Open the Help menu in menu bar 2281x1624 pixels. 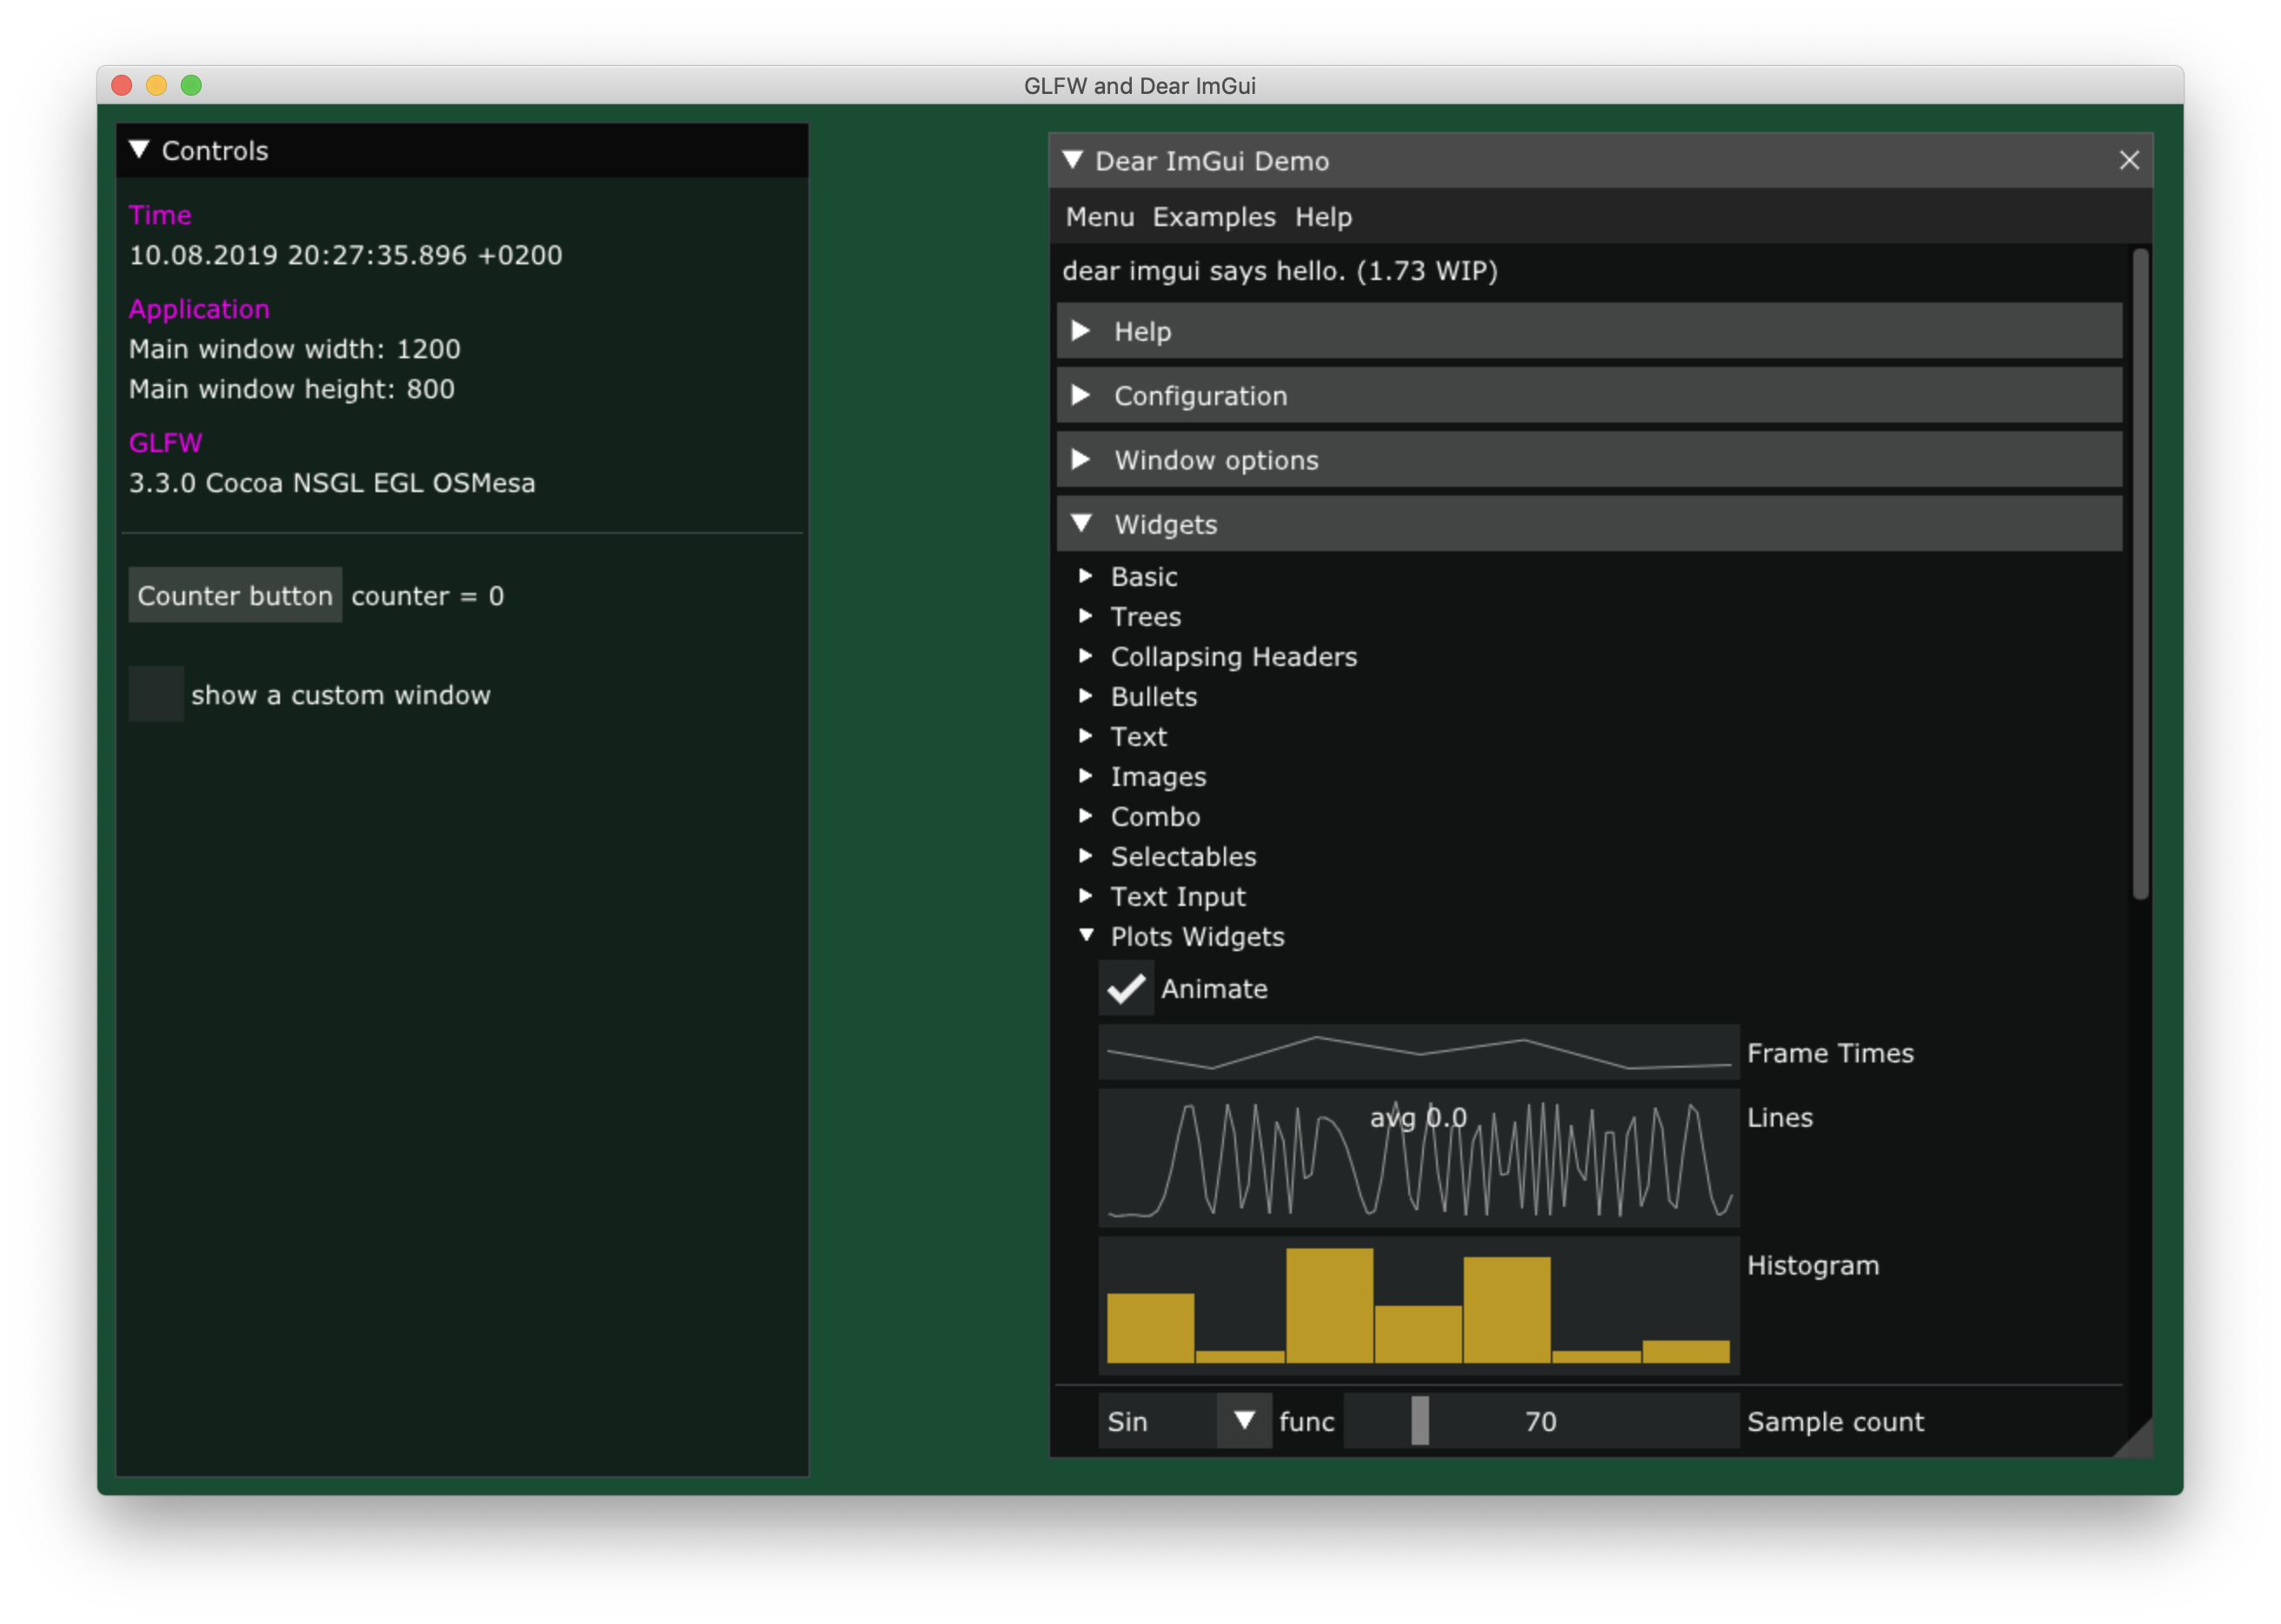click(1322, 217)
